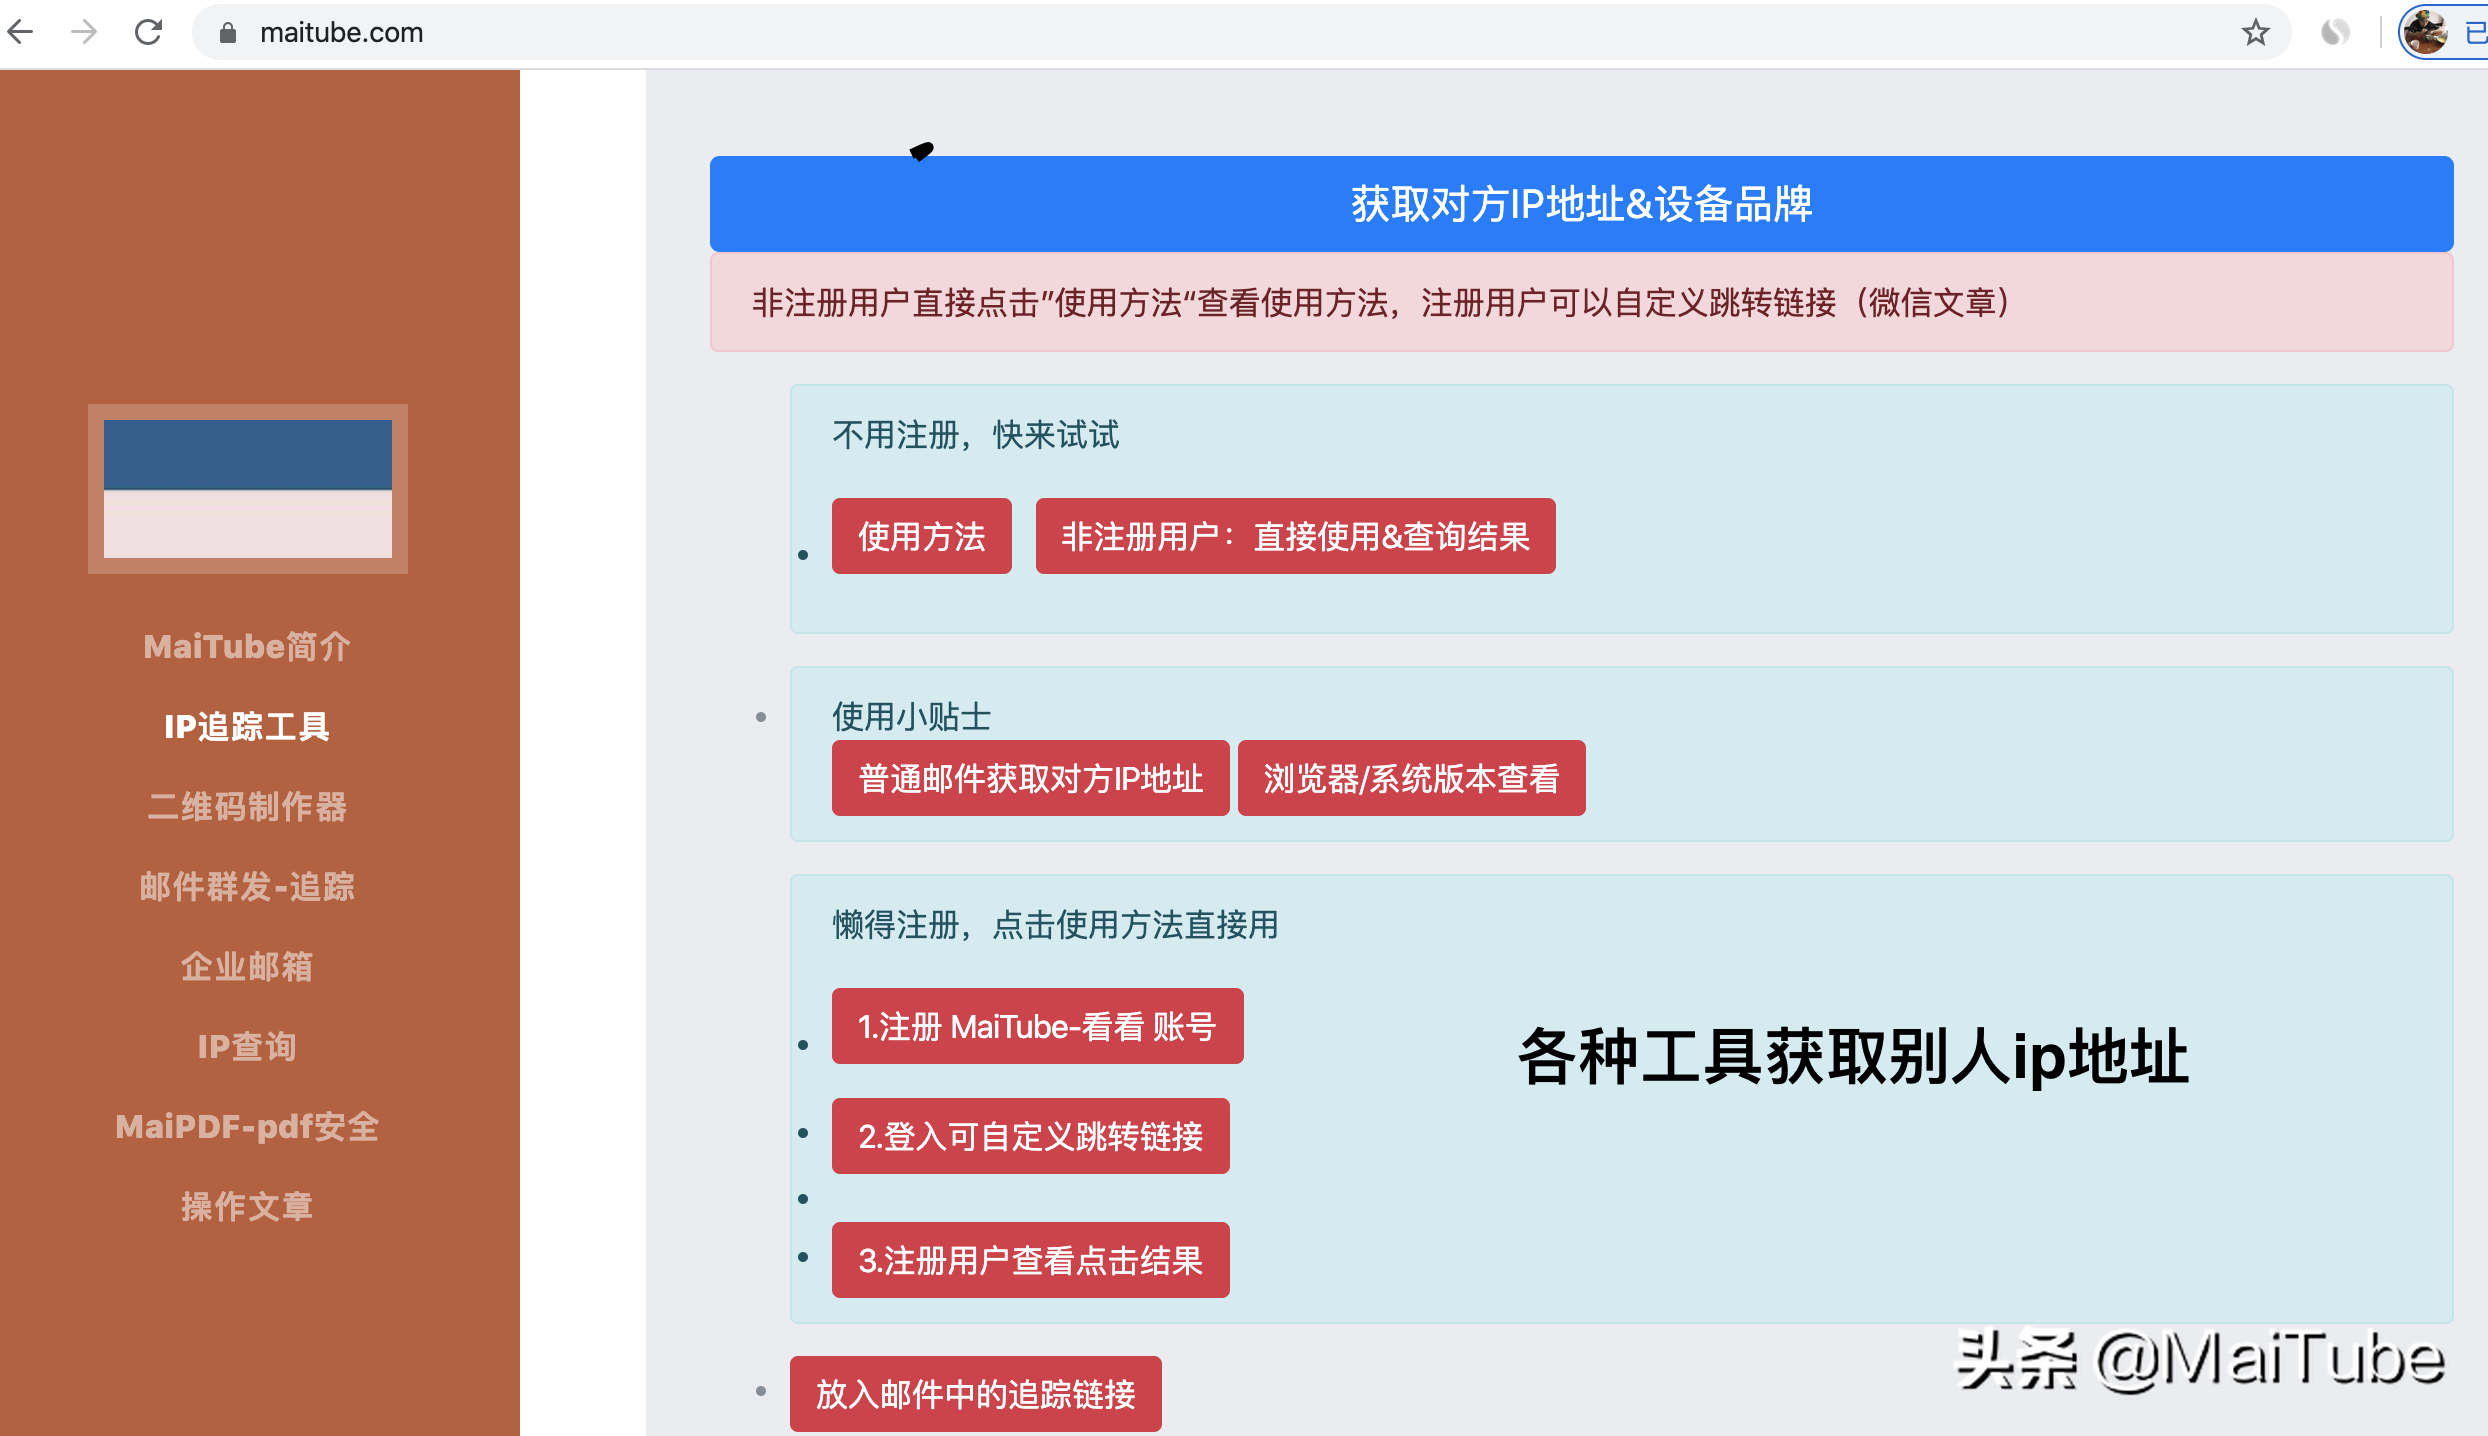
Task: Go to 邮件群发-追踪 in the sidebar
Action: 247,887
